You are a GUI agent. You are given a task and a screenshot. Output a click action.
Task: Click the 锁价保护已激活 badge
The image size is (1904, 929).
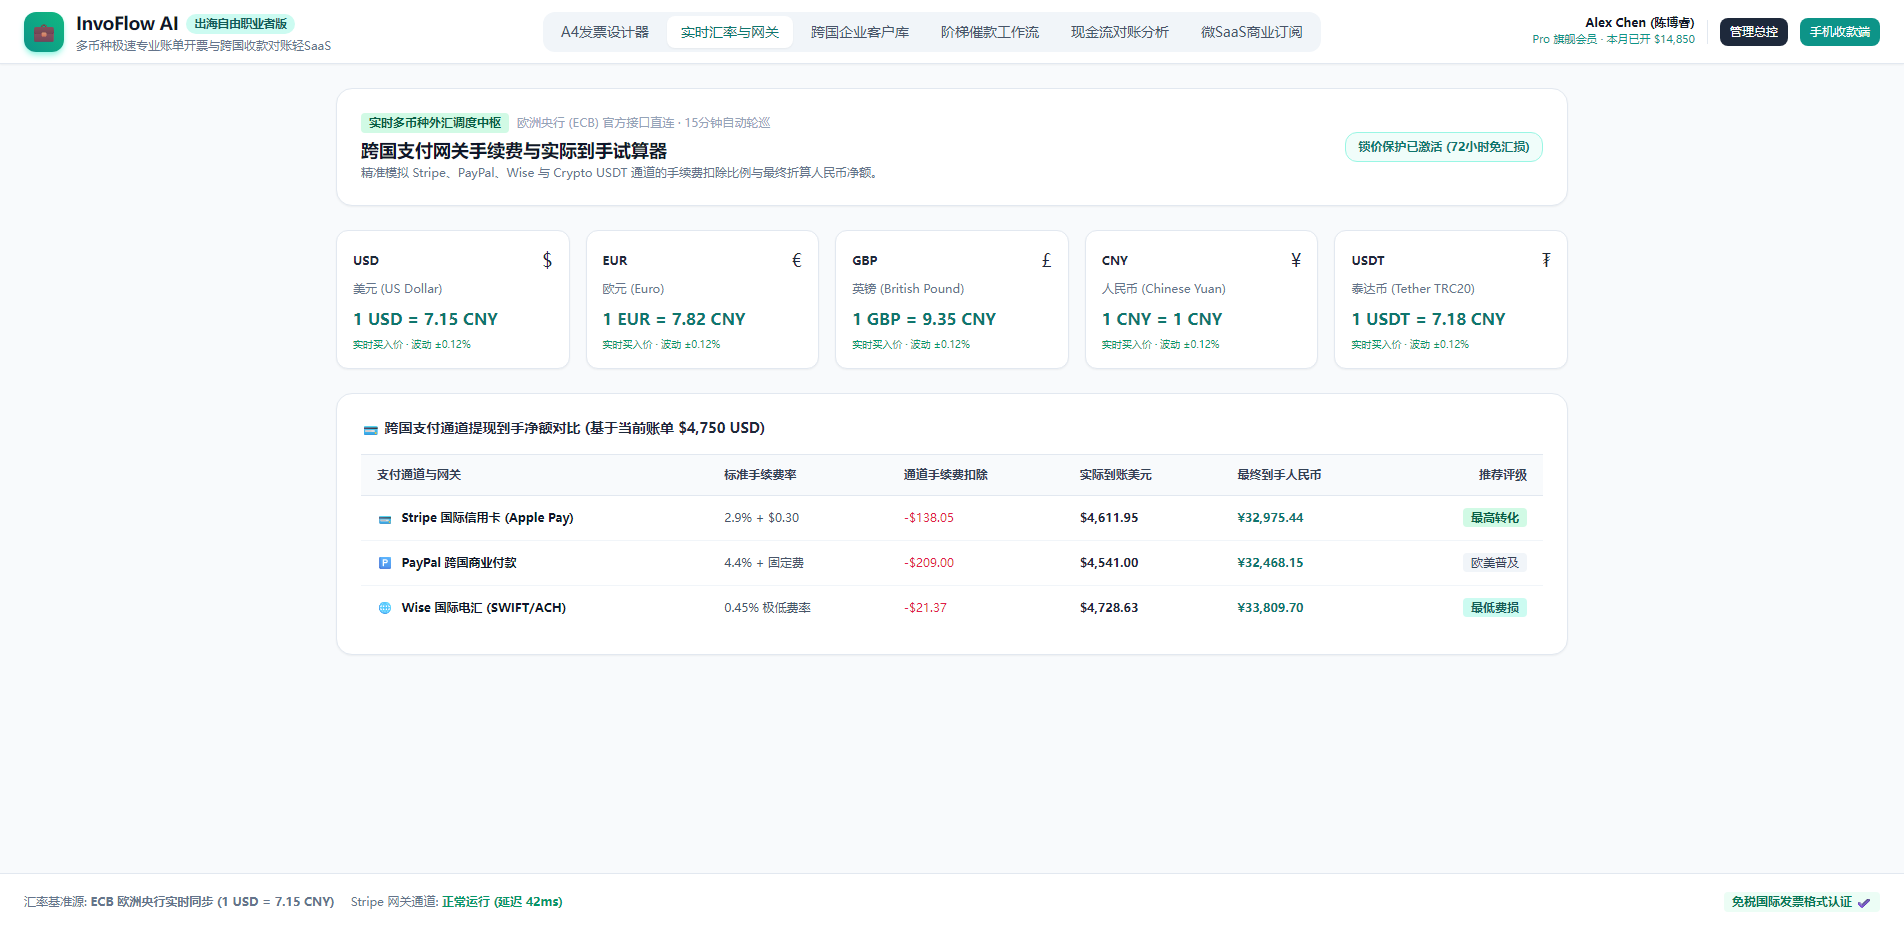[1444, 147]
